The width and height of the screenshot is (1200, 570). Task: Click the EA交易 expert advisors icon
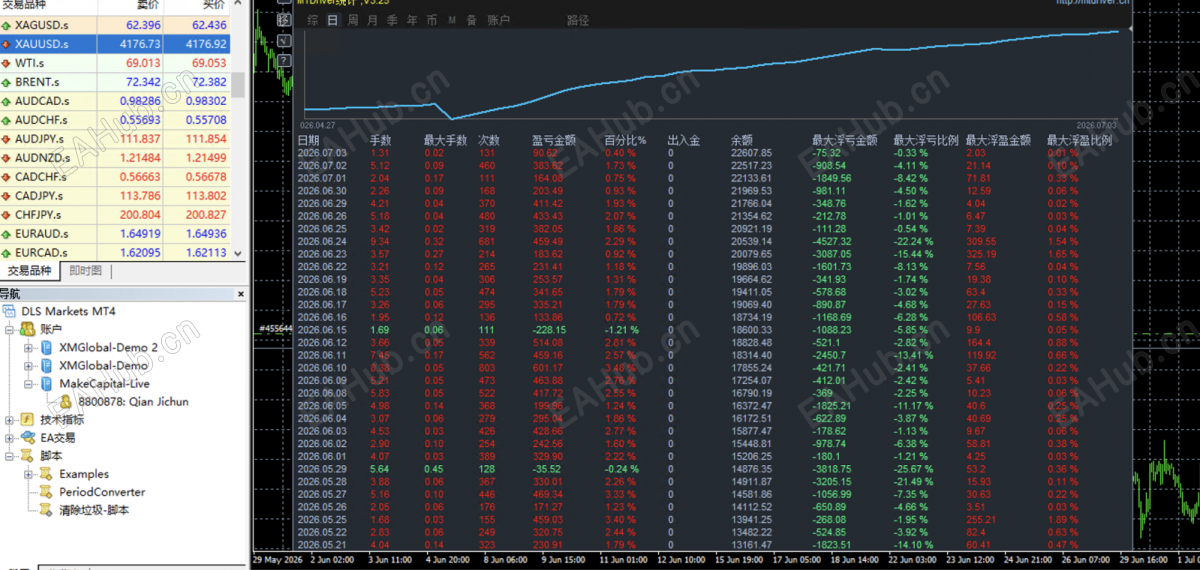28,438
